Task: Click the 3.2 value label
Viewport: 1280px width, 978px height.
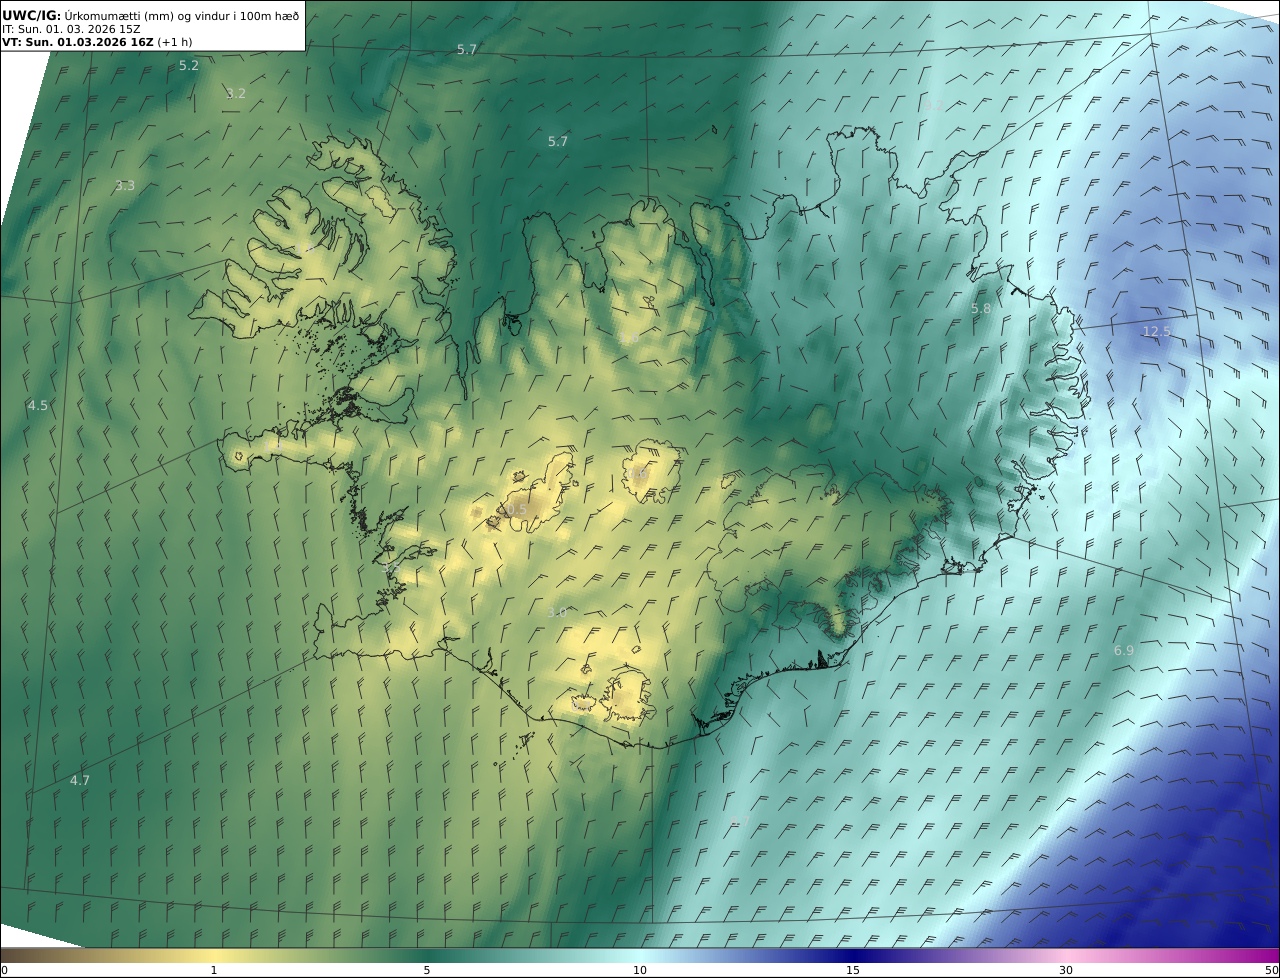Action: [236, 93]
